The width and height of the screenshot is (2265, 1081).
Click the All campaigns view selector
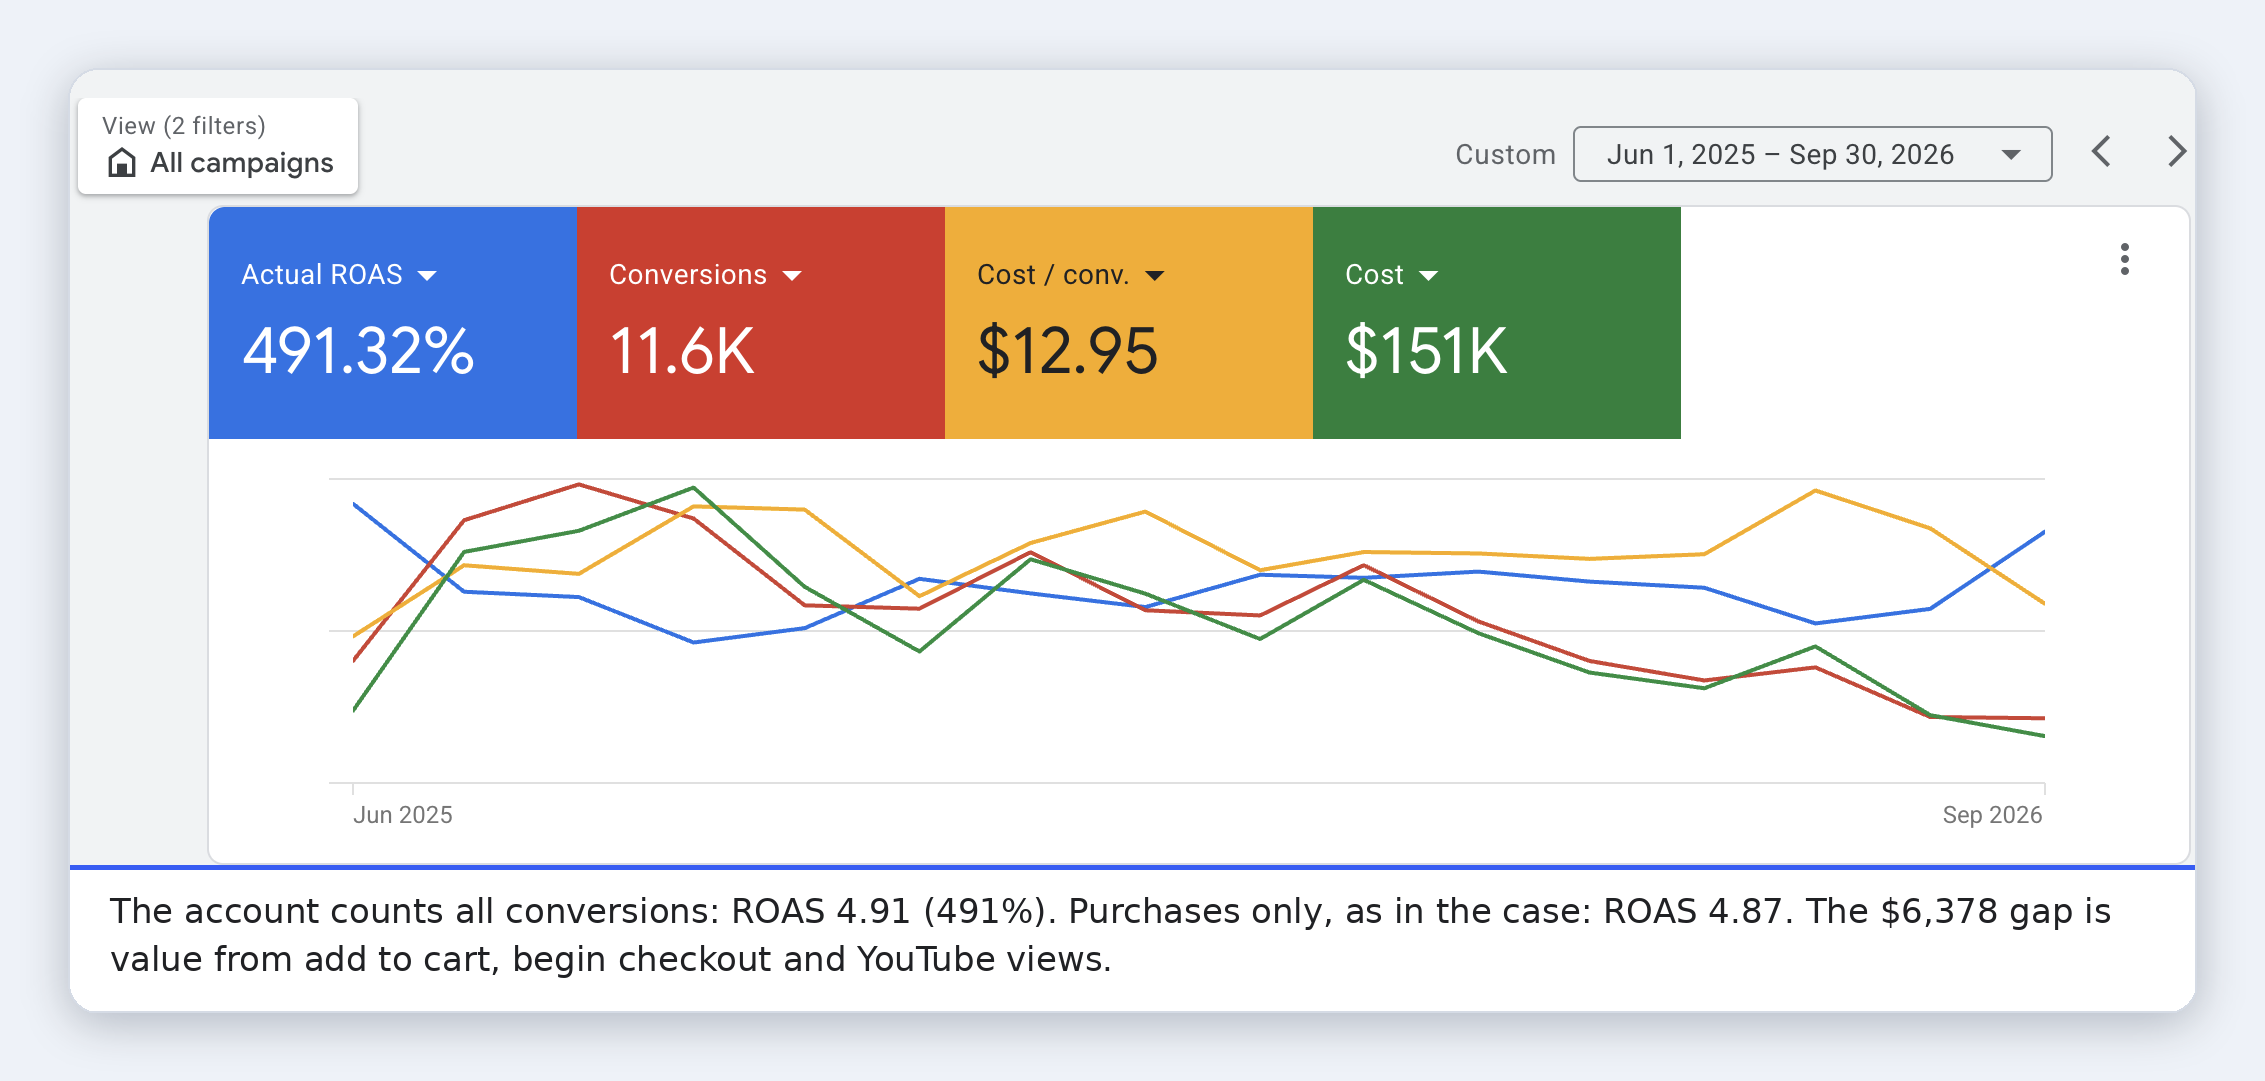[218, 146]
